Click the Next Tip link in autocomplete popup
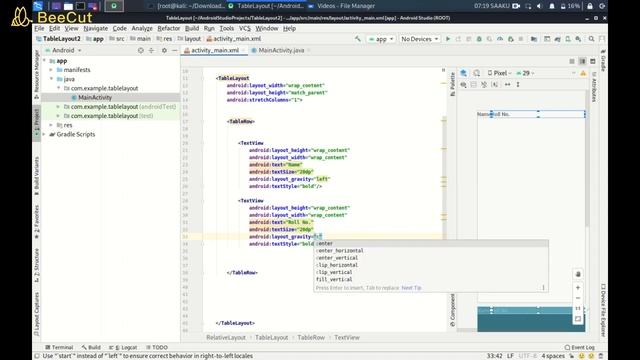640x360 pixels. click(411, 288)
